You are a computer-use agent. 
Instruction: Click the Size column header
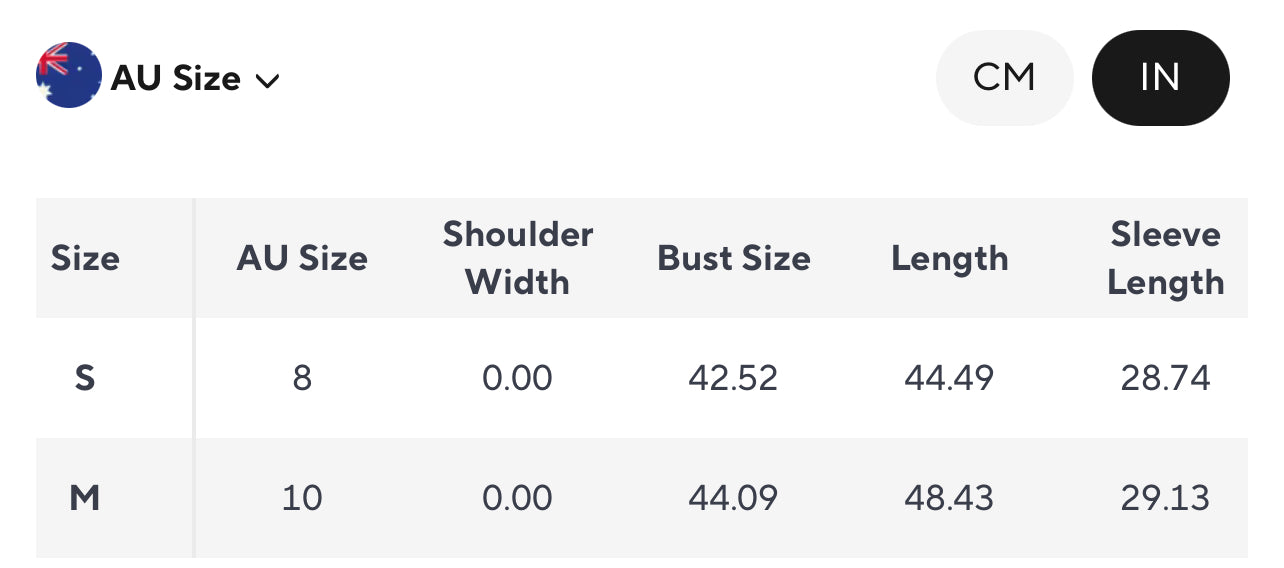coord(85,259)
